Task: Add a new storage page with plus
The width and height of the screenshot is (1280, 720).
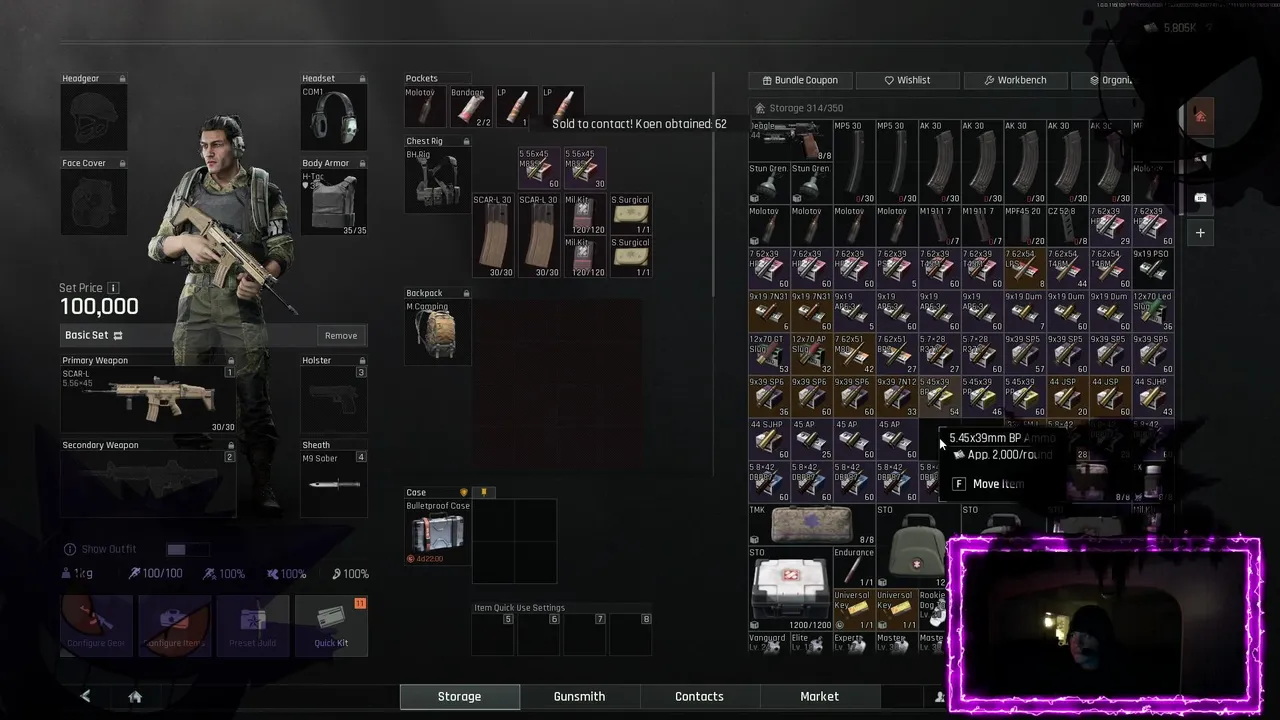Action: pos(1200,233)
